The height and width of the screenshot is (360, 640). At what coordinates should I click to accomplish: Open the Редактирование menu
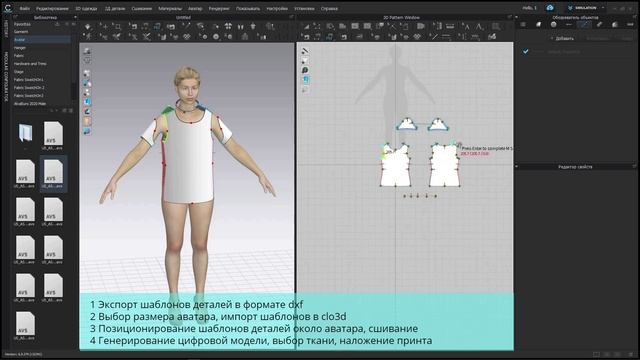[x=52, y=8]
